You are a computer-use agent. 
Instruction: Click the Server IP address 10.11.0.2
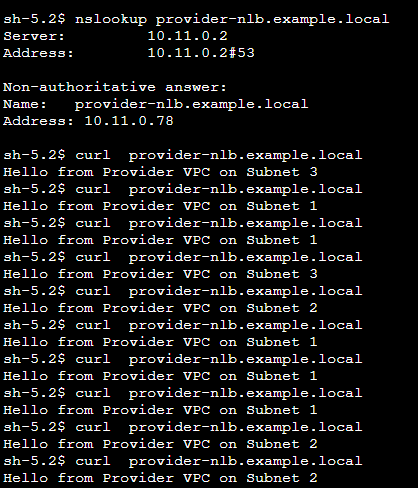coord(187,36)
